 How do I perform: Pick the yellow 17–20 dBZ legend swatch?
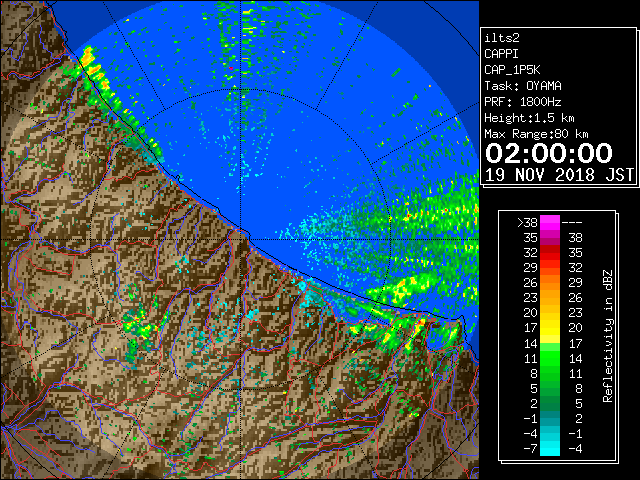point(550,328)
